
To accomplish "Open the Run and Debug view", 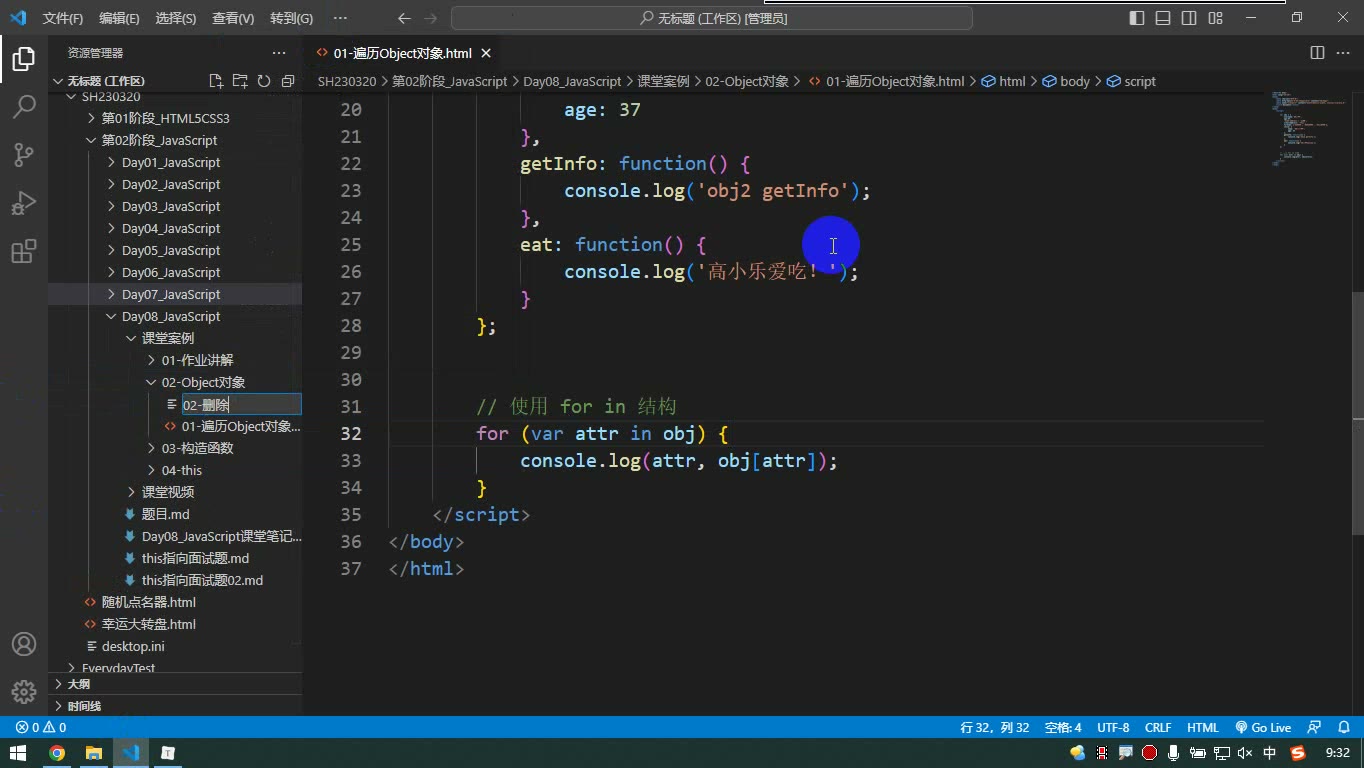I will pyautogui.click(x=24, y=202).
